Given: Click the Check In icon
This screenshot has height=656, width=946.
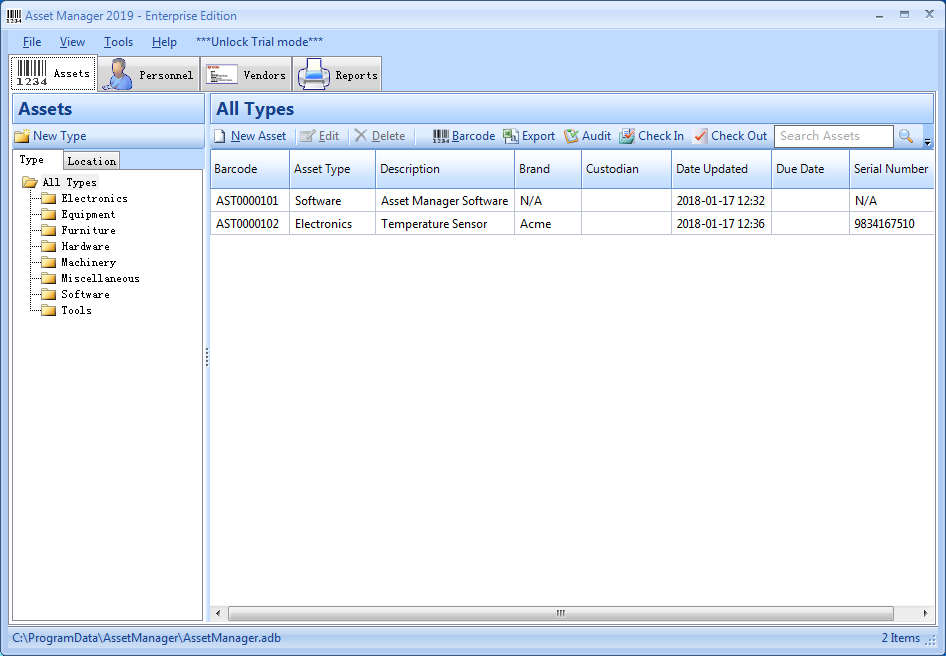Looking at the screenshot, I should click(x=627, y=136).
